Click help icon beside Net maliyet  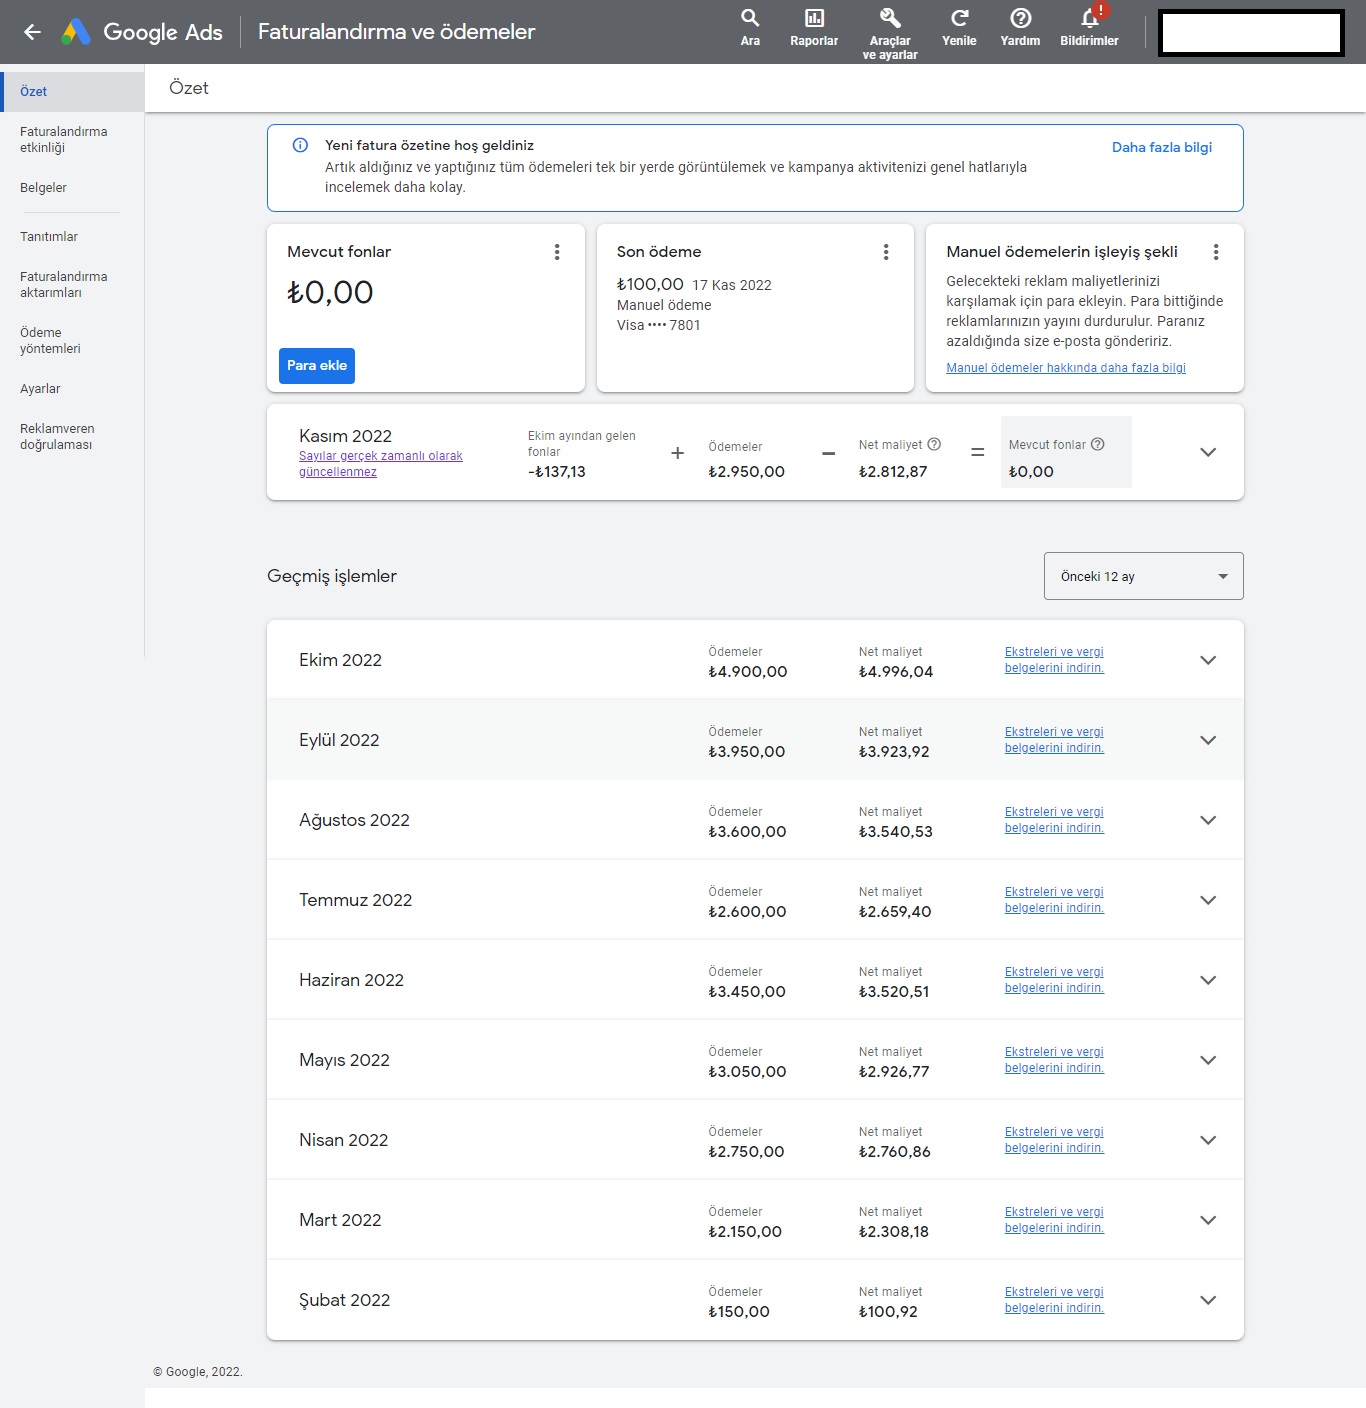click(934, 444)
